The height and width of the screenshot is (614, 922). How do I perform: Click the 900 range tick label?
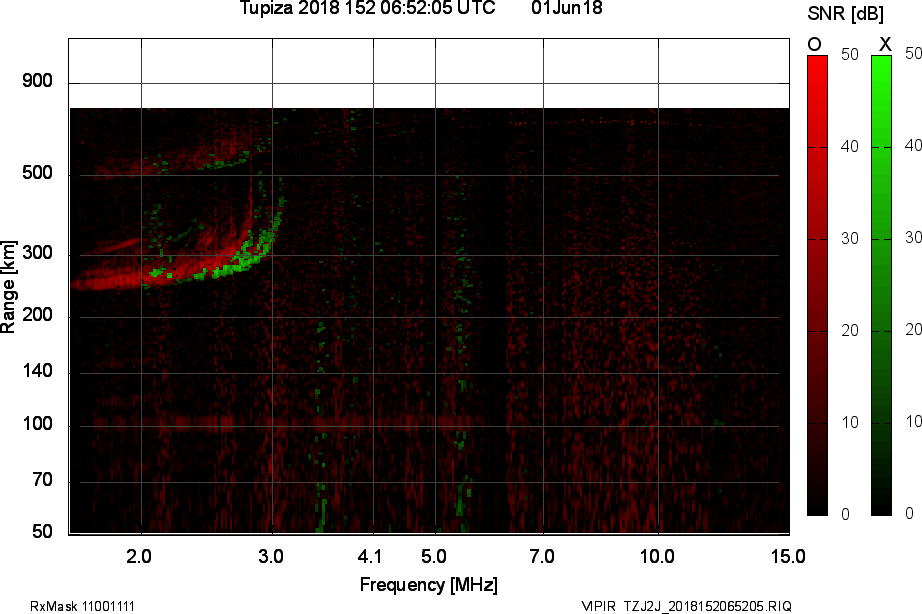(x=37, y=81)
